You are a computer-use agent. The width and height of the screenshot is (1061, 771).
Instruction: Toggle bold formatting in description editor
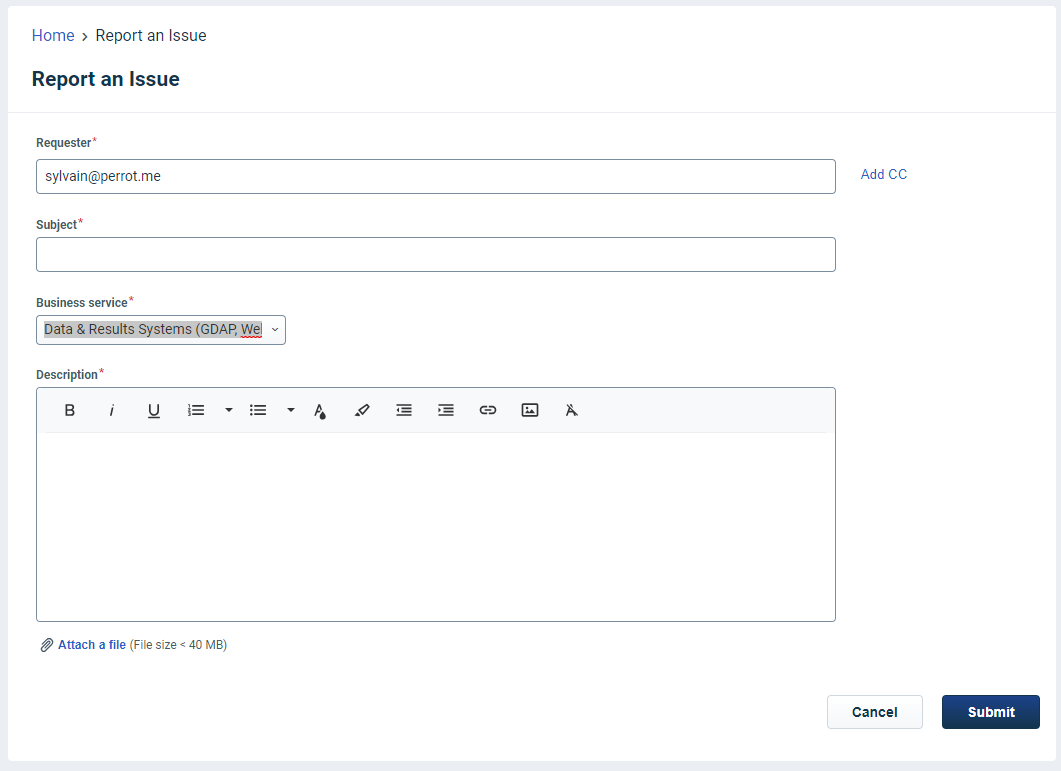70,410
